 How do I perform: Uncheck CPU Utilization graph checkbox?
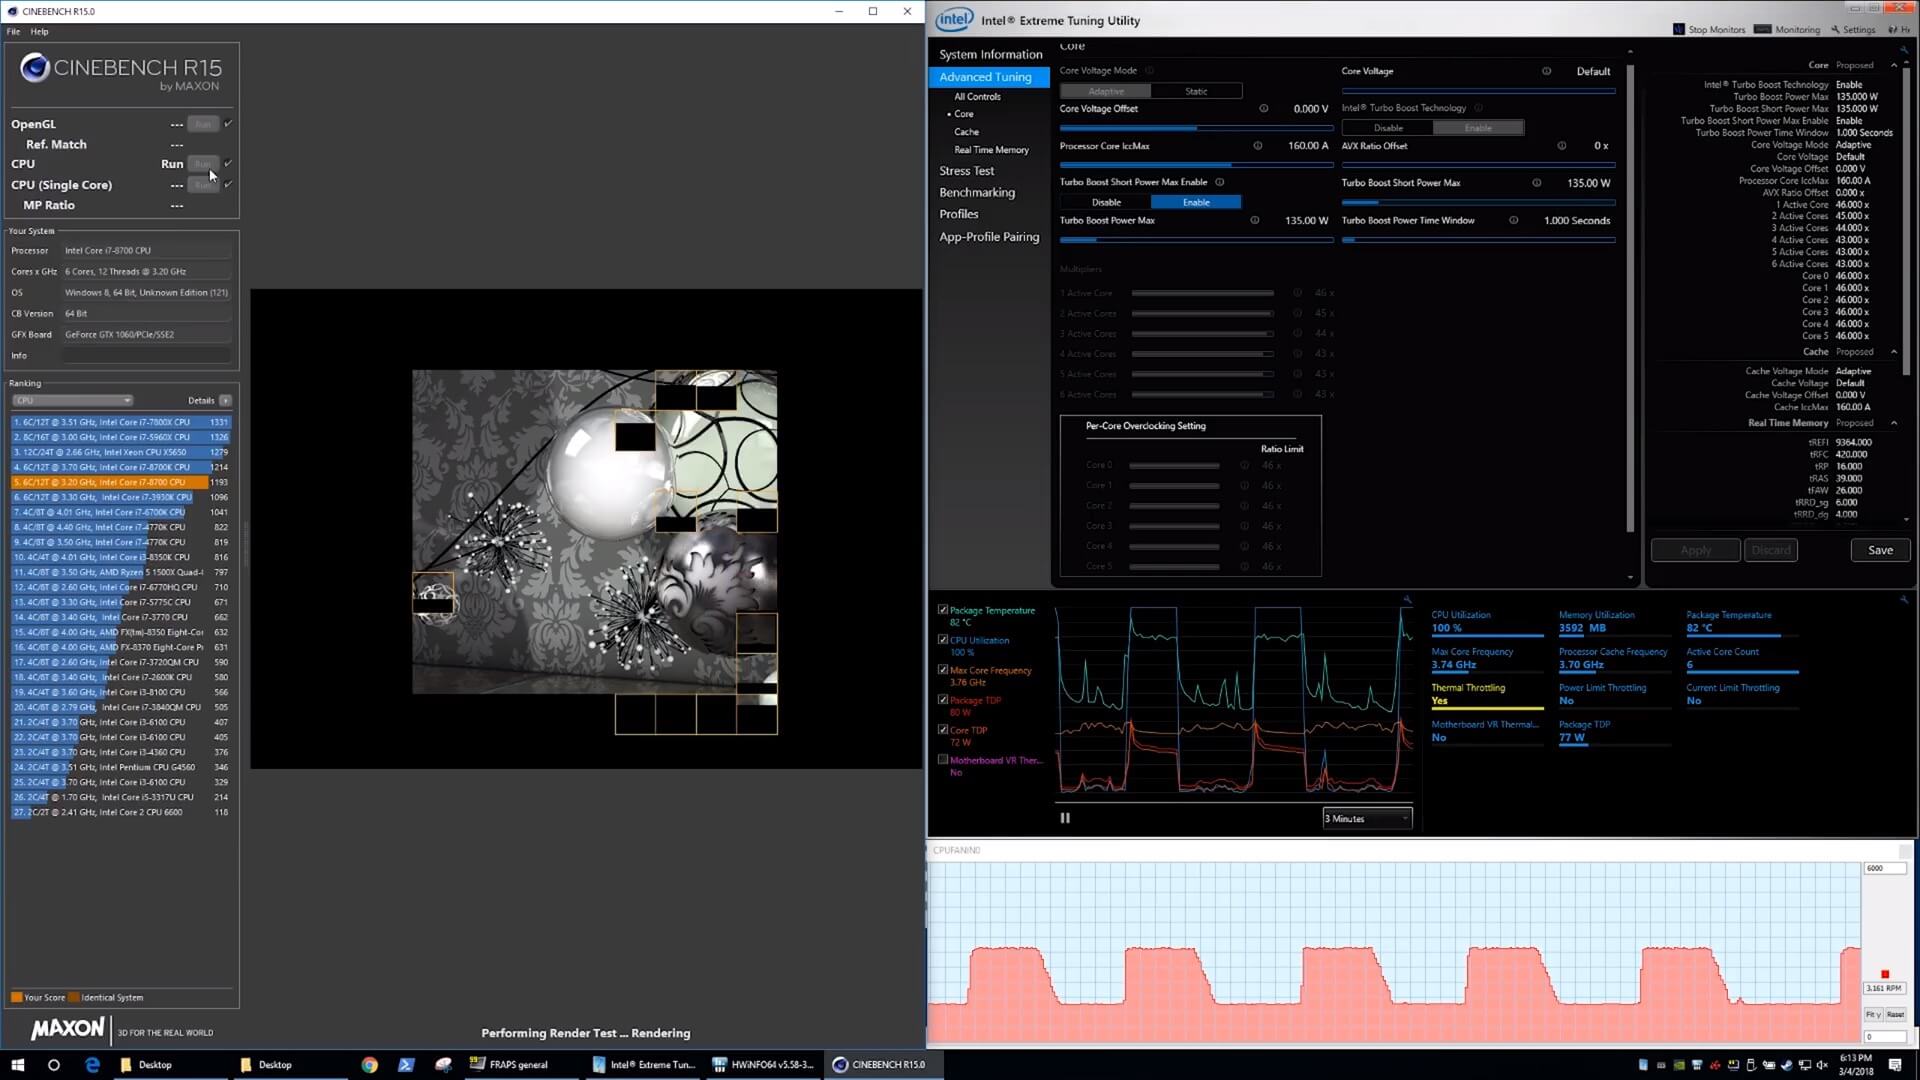(x=943, y=640)
